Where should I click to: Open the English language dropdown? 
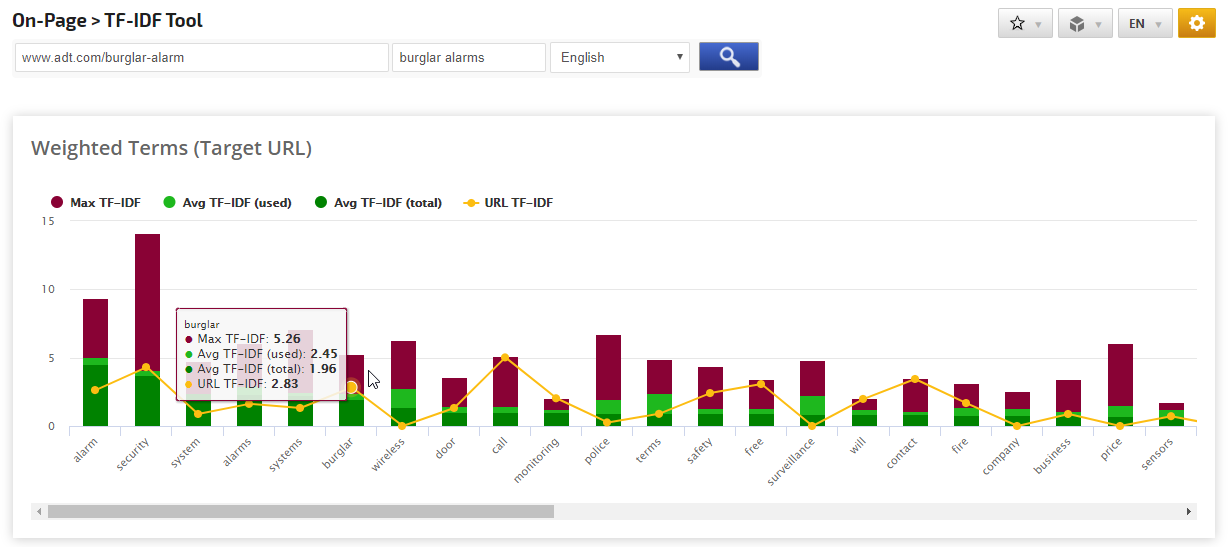(620, 58)
